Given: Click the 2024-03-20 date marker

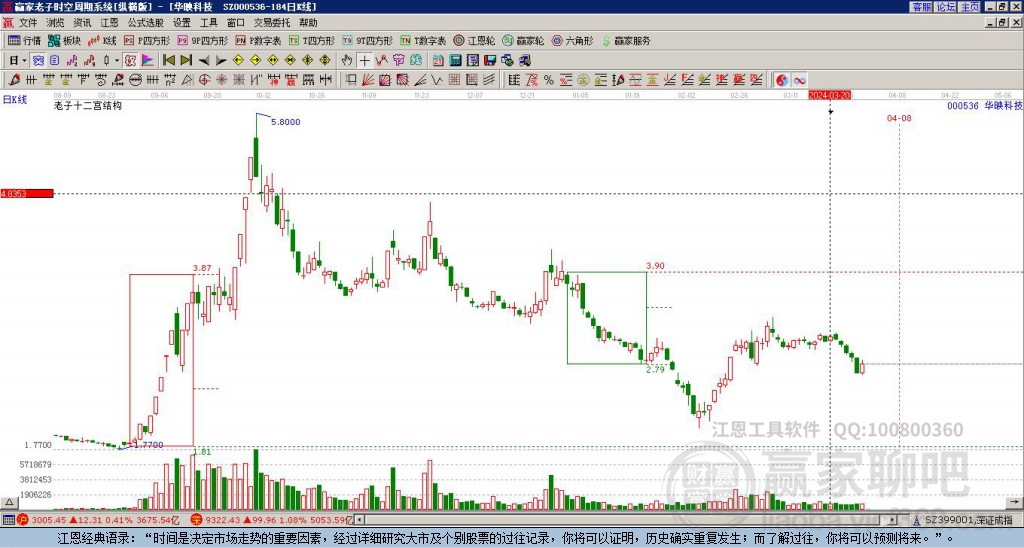Looking at the screenshot, I should pos(830,95).
